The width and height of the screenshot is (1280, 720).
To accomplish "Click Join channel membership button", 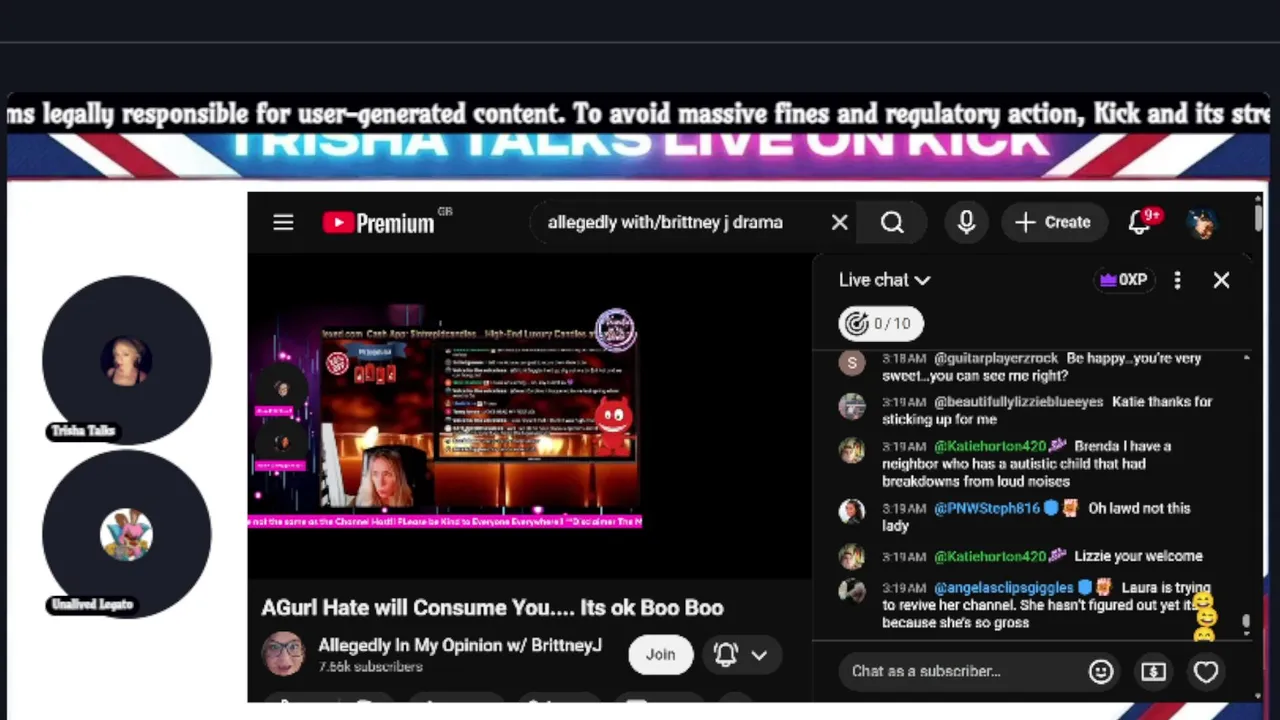I will click(x=660, y=654).
